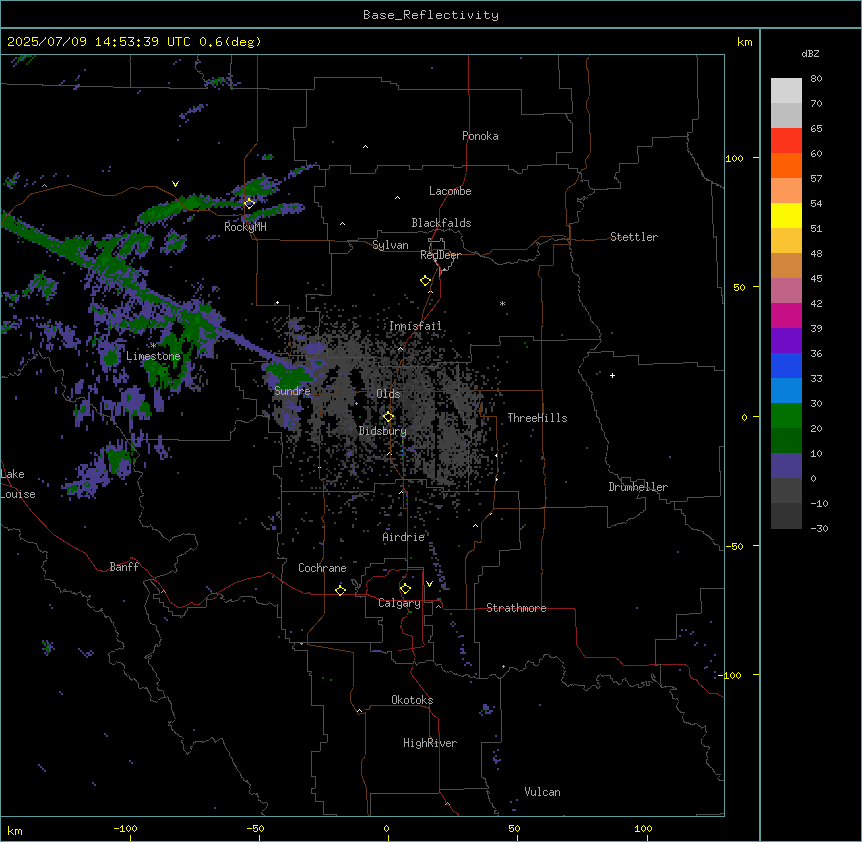Click the dBZ legend heading
The height and width of the screenshot is (842, 862).
point(810,53)
